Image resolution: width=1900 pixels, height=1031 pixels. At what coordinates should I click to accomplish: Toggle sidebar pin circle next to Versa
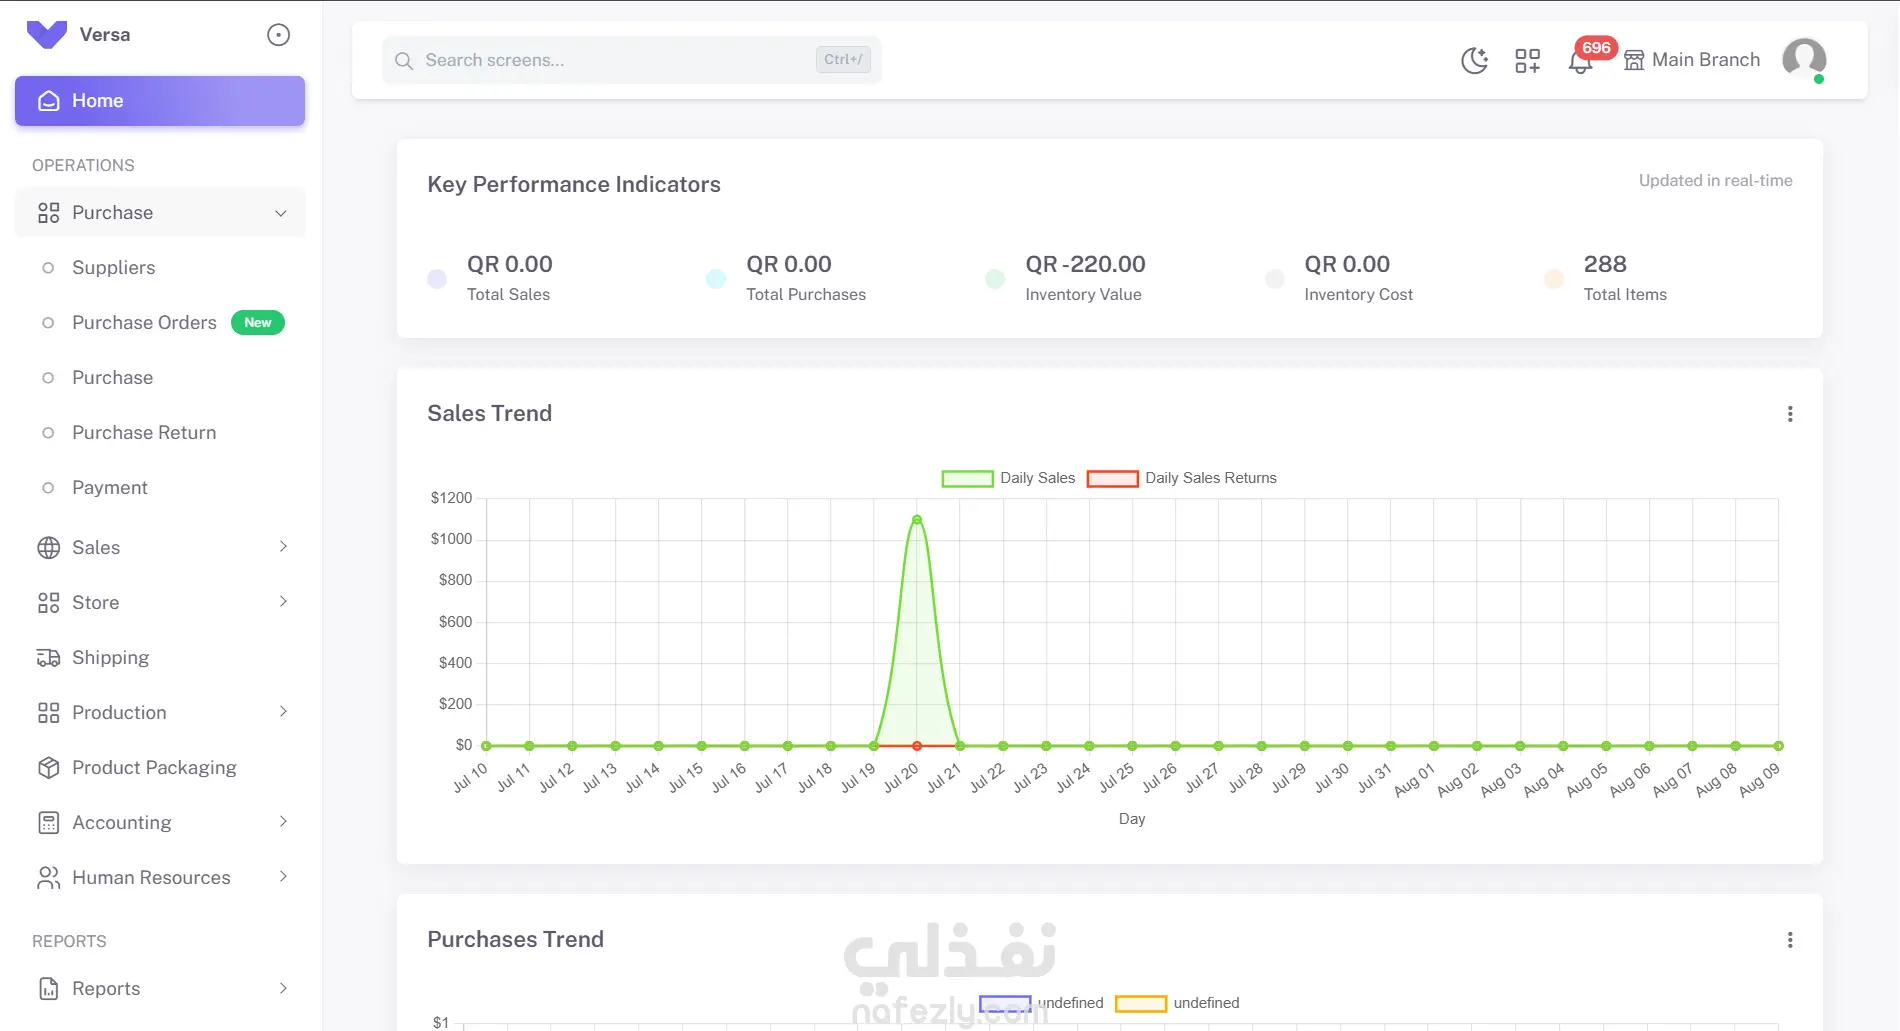click(278, 35)
